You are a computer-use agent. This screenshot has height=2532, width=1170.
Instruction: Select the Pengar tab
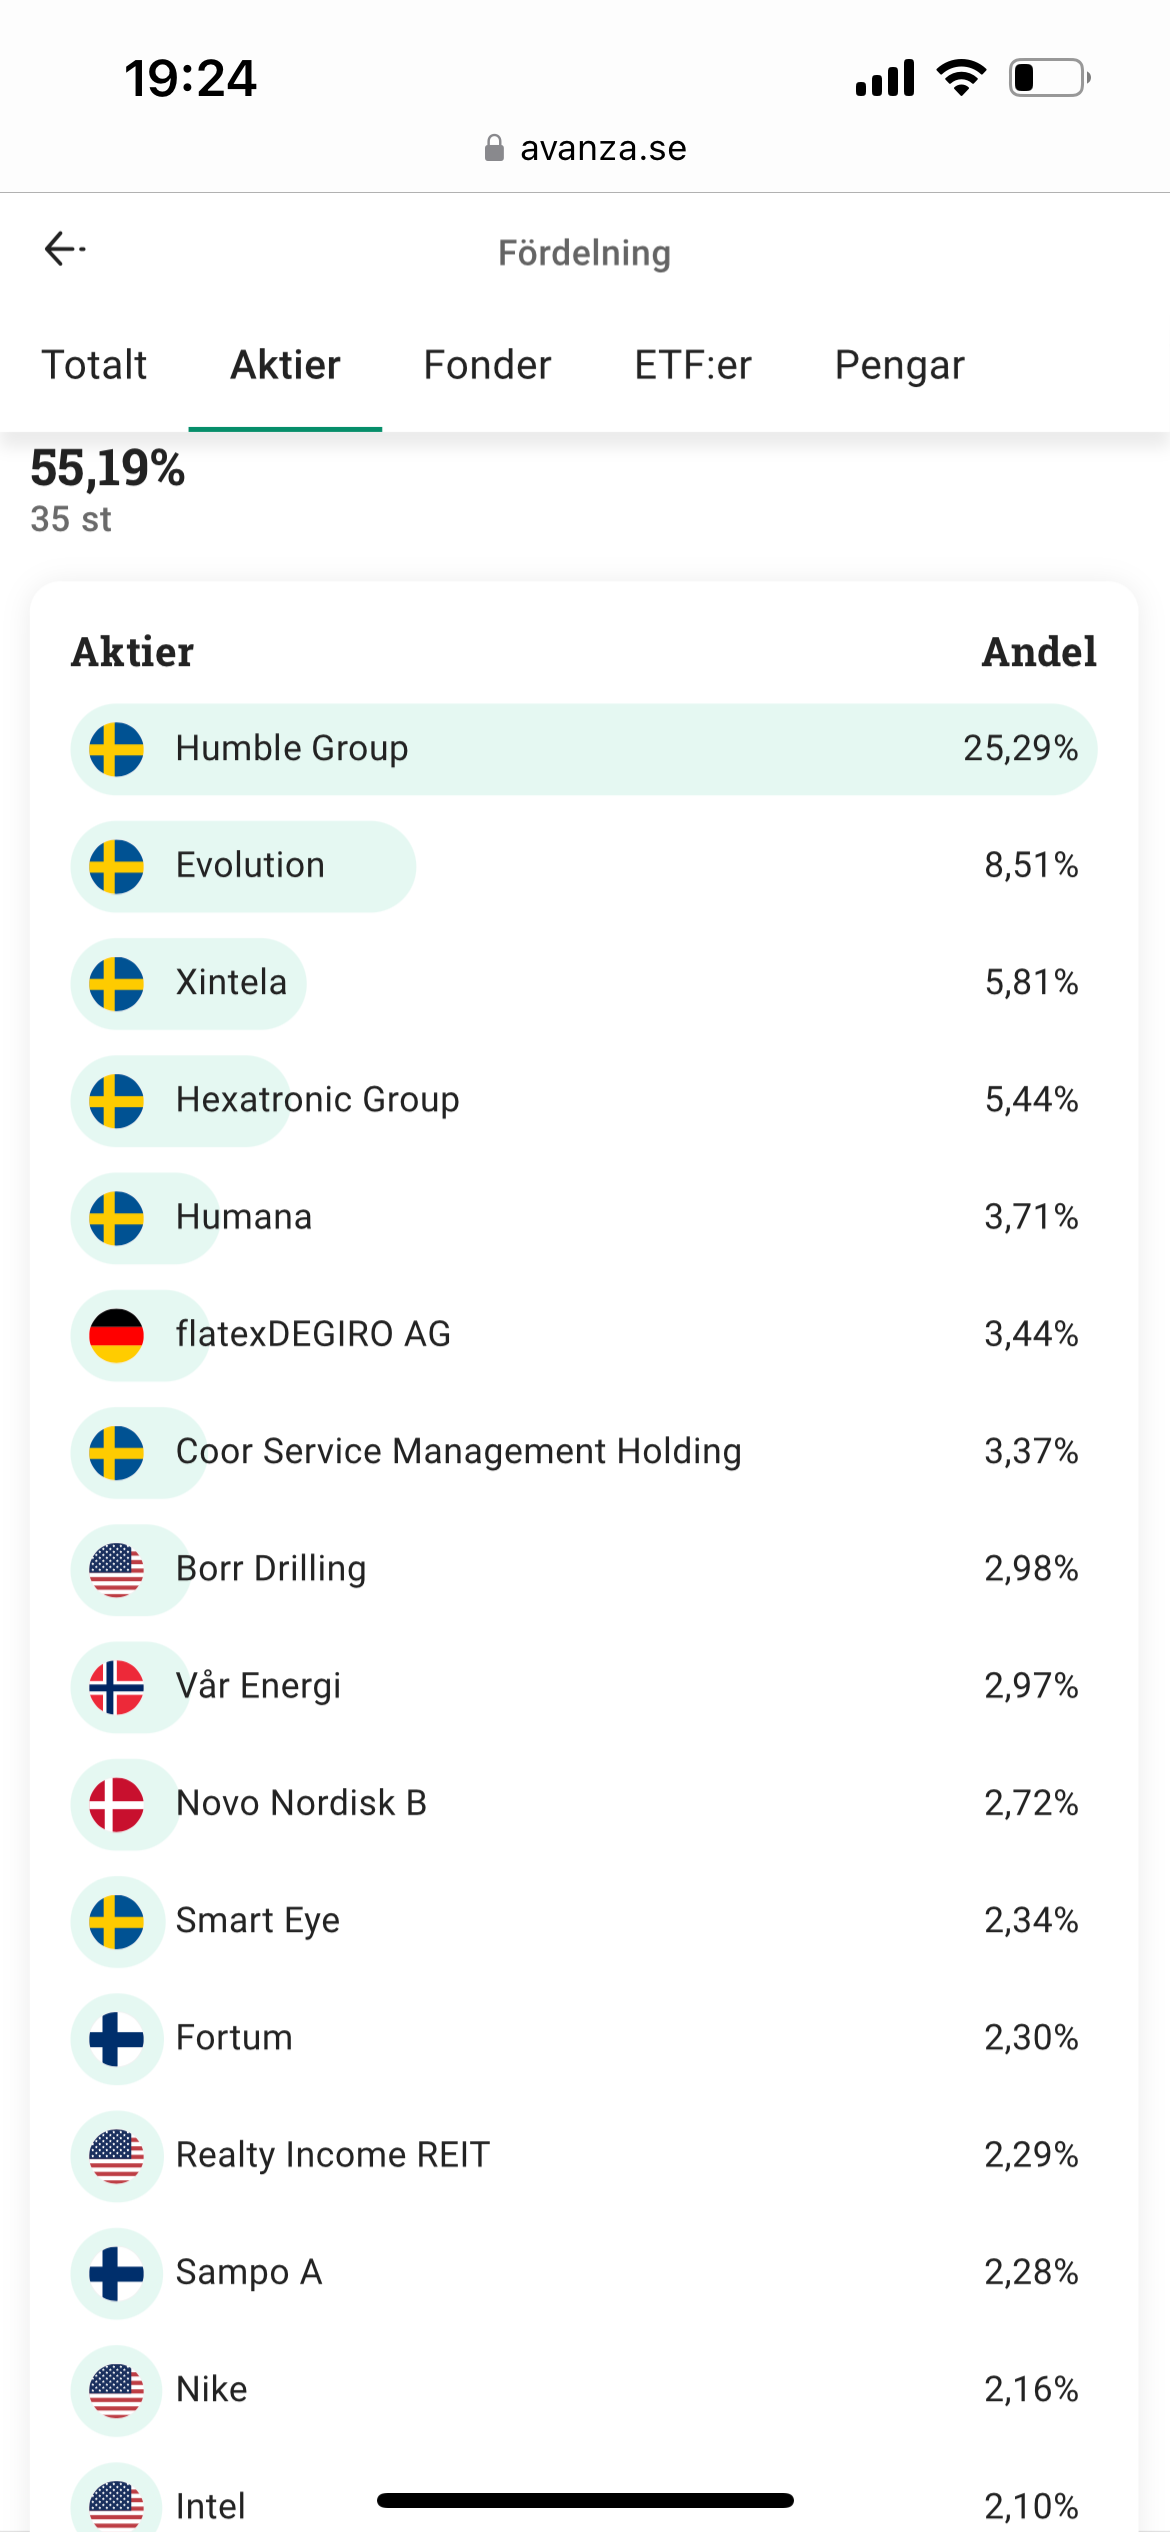[x=899, y=365]
